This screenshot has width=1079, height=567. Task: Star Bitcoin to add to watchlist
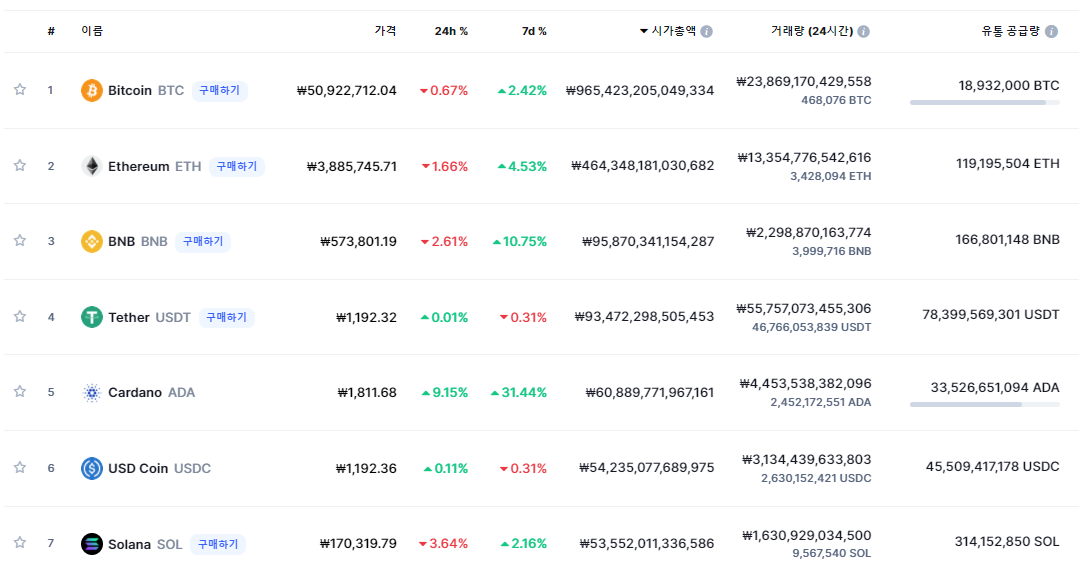20,89
